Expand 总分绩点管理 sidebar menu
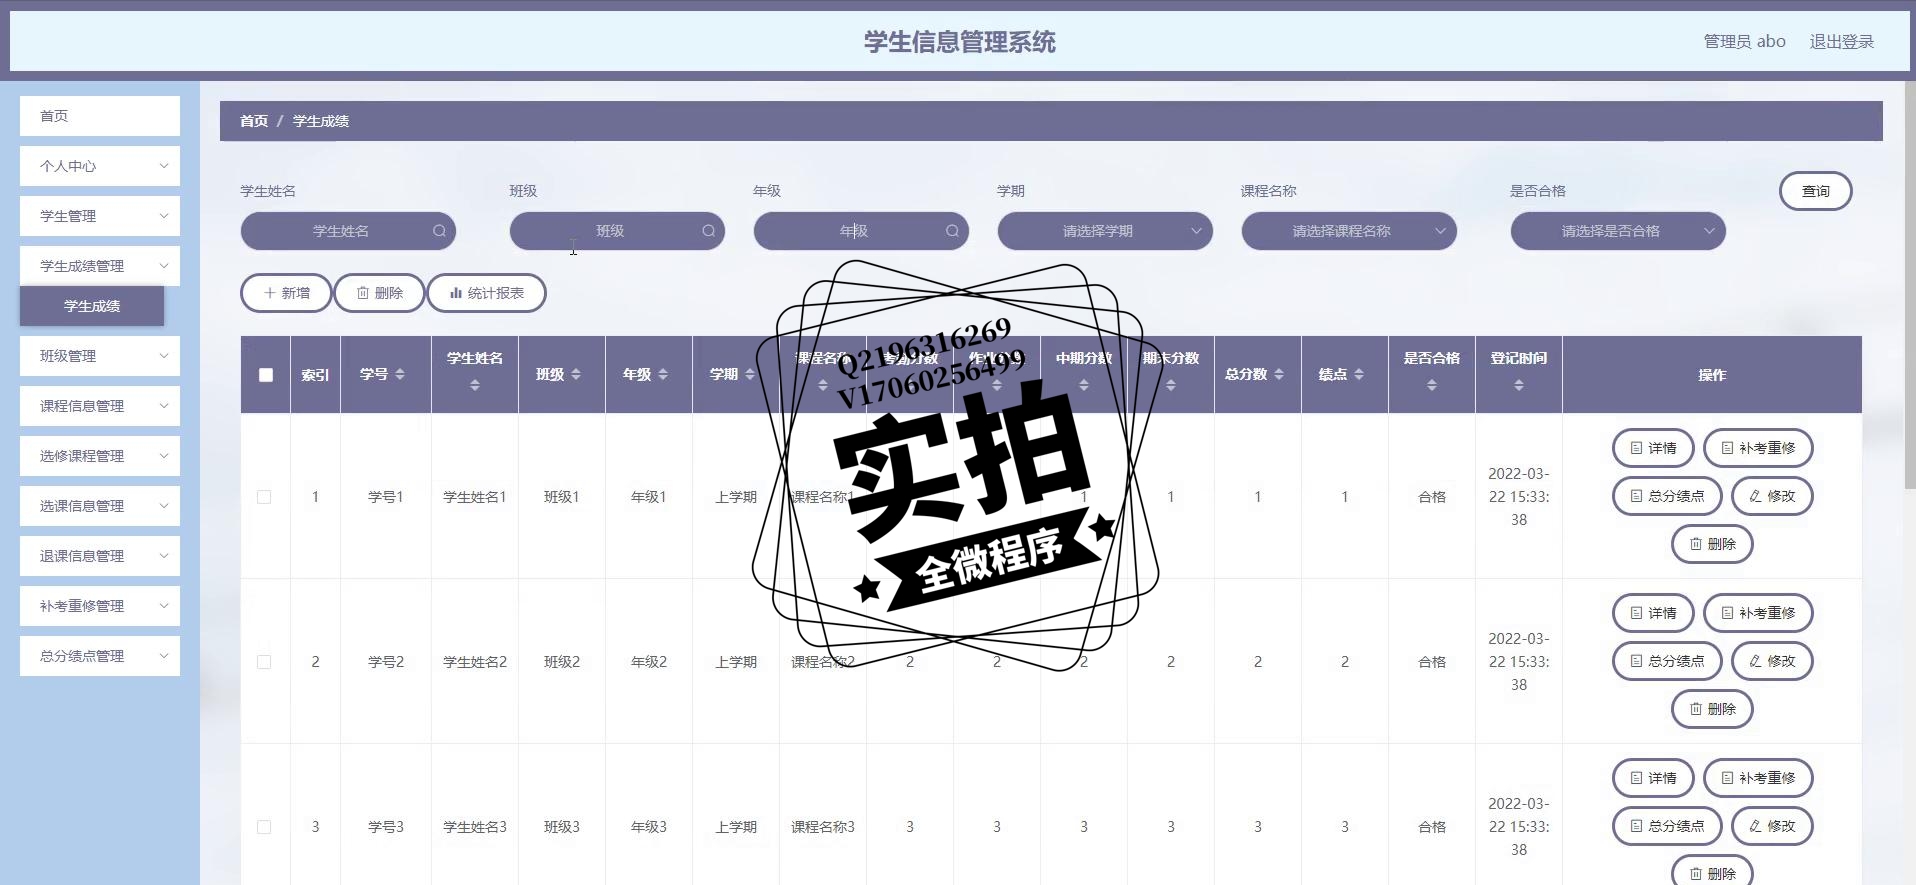 [100, 656]
